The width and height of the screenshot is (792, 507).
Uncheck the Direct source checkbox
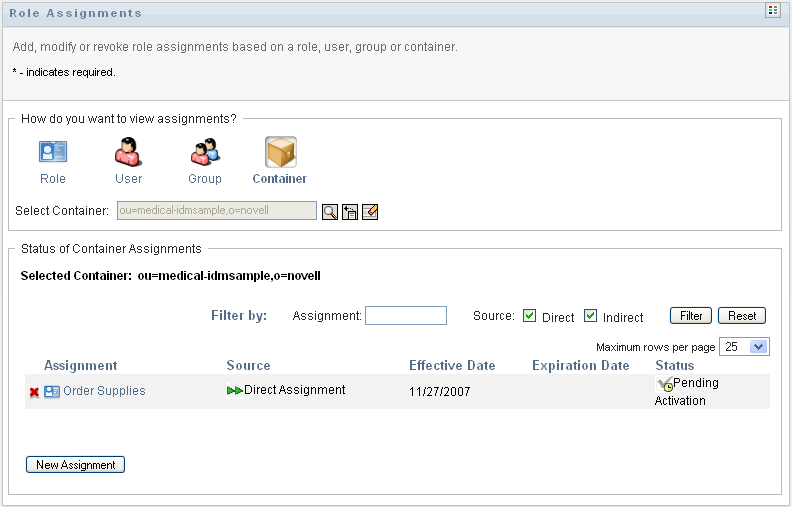click(x=530, y=316)
